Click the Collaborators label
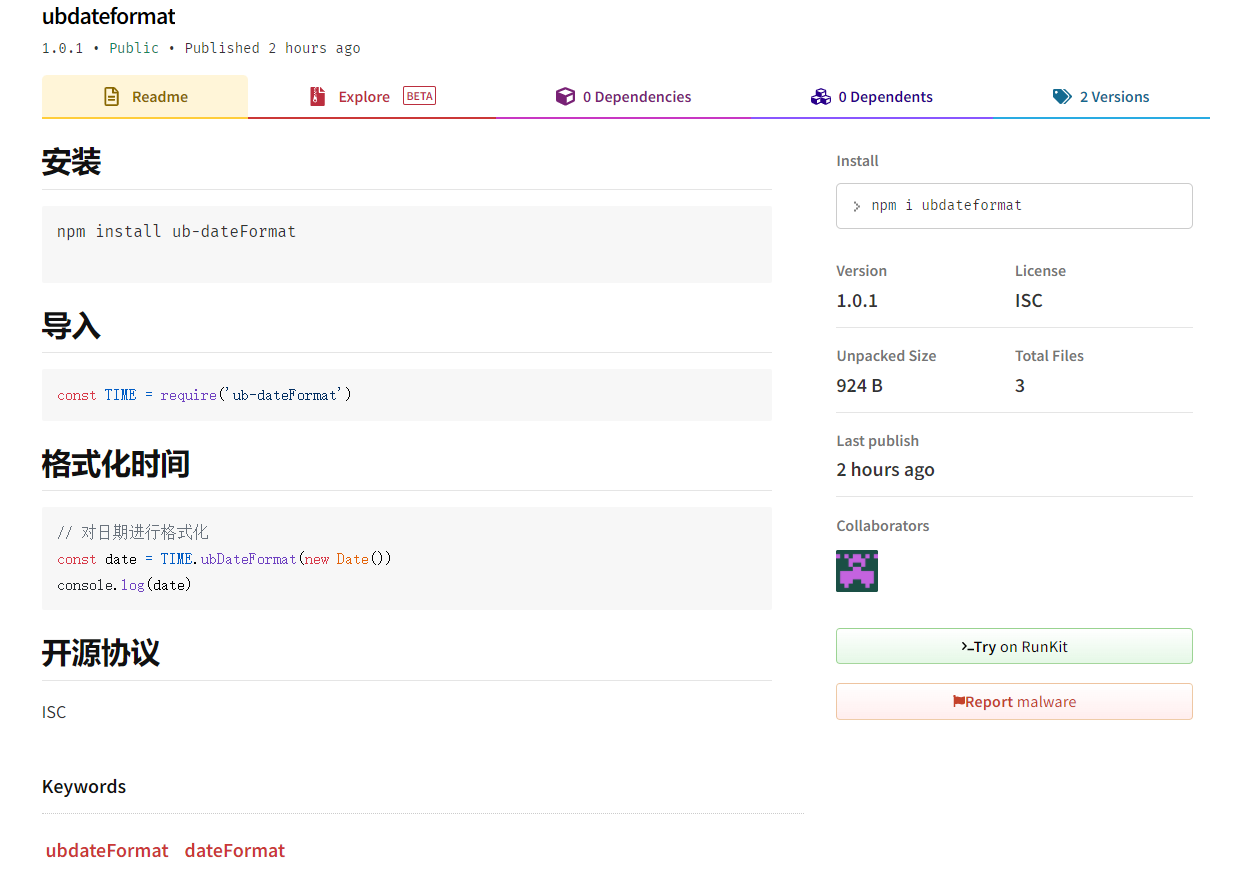This screenshot has height=872, width=1238. [883, 526]
